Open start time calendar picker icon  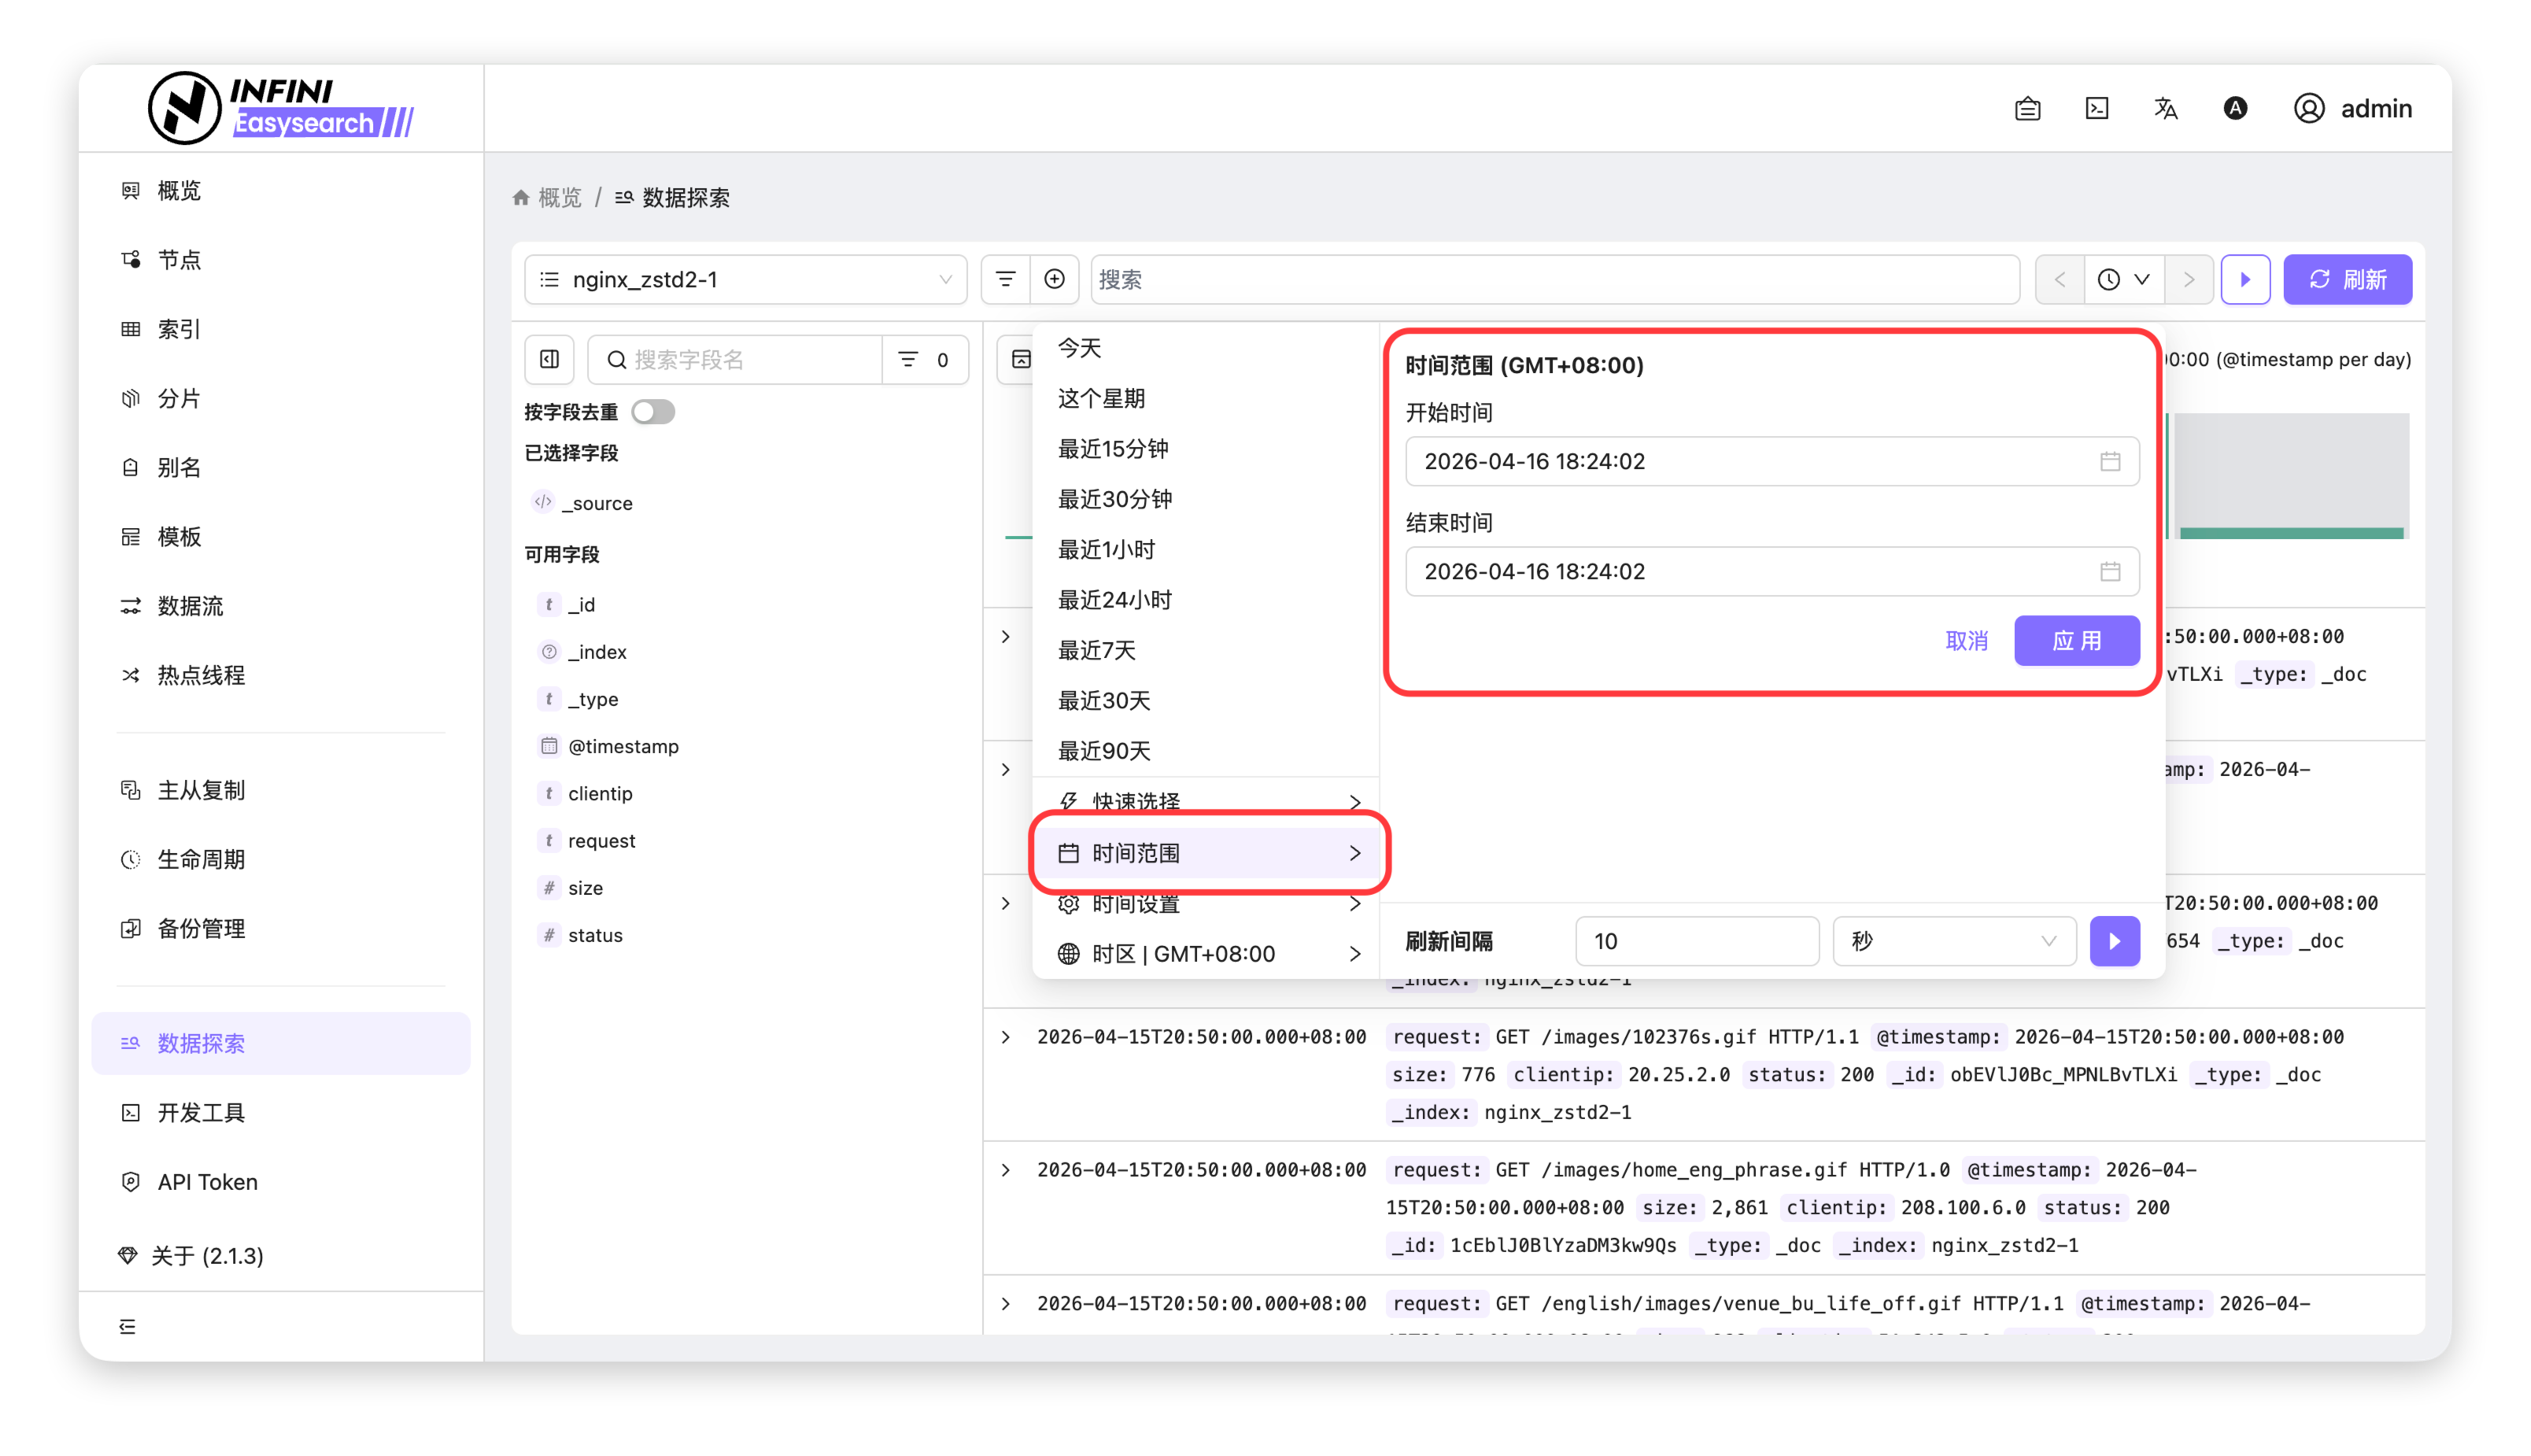click(2109, 461)
